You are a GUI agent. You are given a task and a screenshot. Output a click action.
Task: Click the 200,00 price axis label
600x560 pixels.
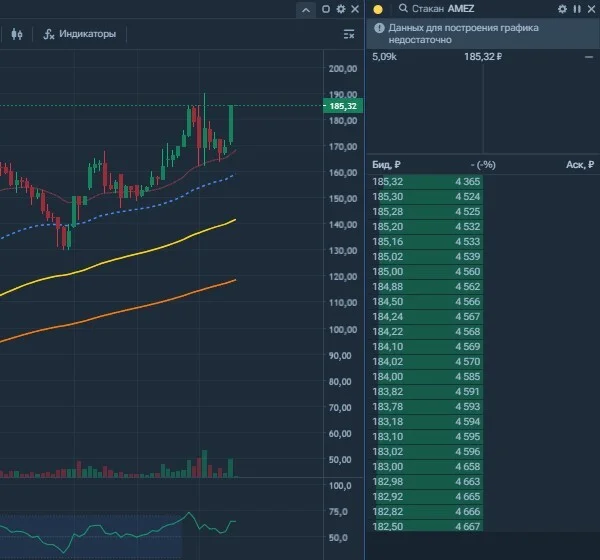[x=343, y=69]
